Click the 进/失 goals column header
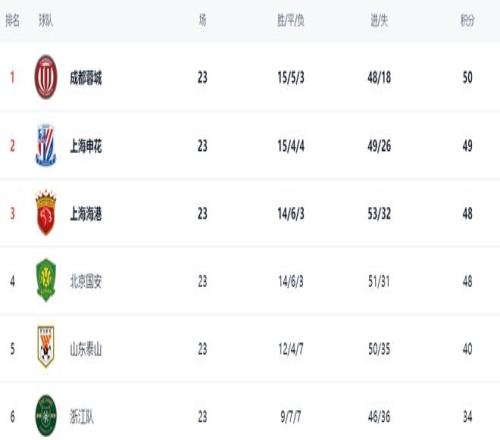The image size is (500, 440). (x=379, y=21)
